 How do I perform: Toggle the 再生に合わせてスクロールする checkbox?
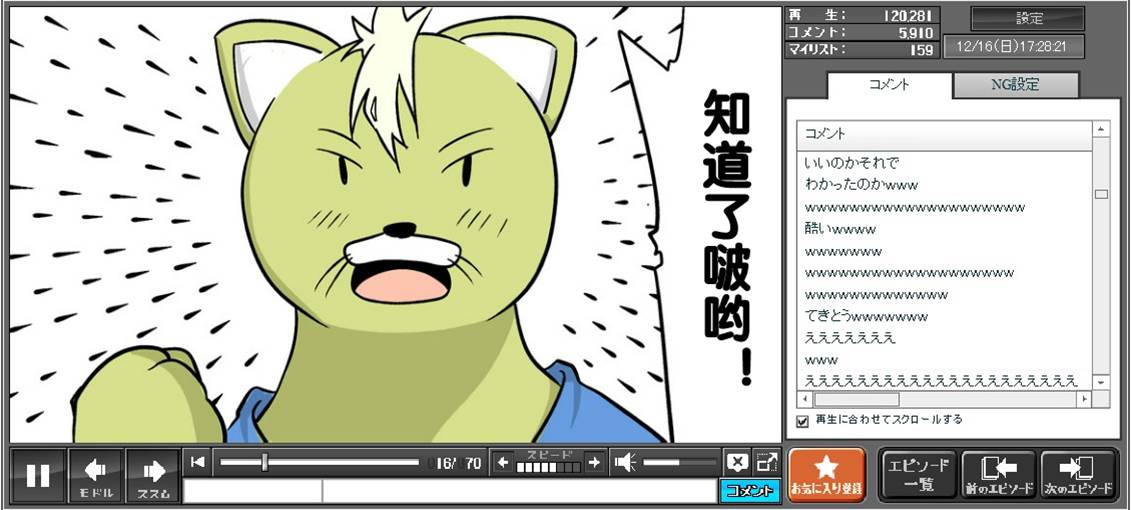coord(802,421)
